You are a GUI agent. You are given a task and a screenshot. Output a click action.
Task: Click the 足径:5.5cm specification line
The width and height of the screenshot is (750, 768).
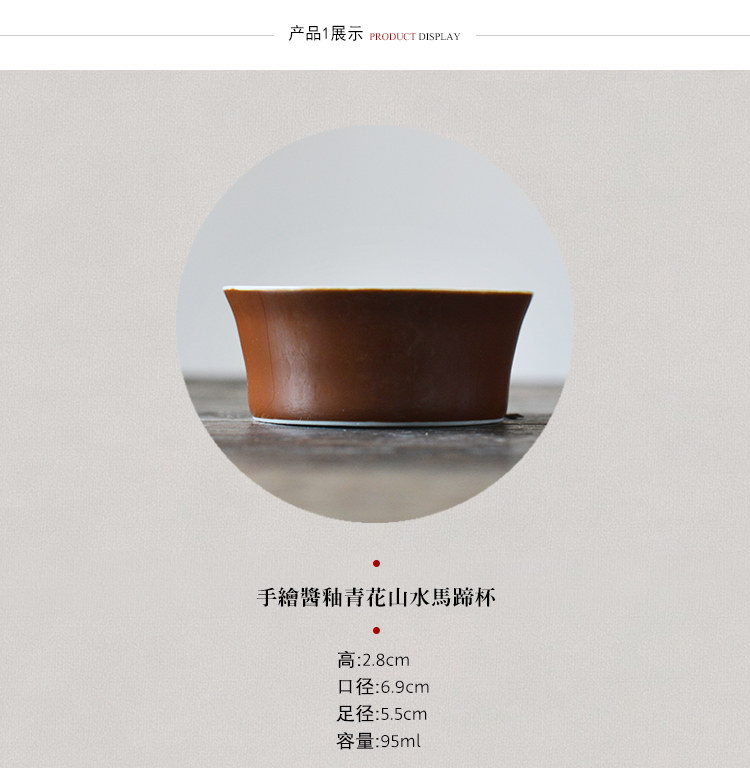coord(382,714)
